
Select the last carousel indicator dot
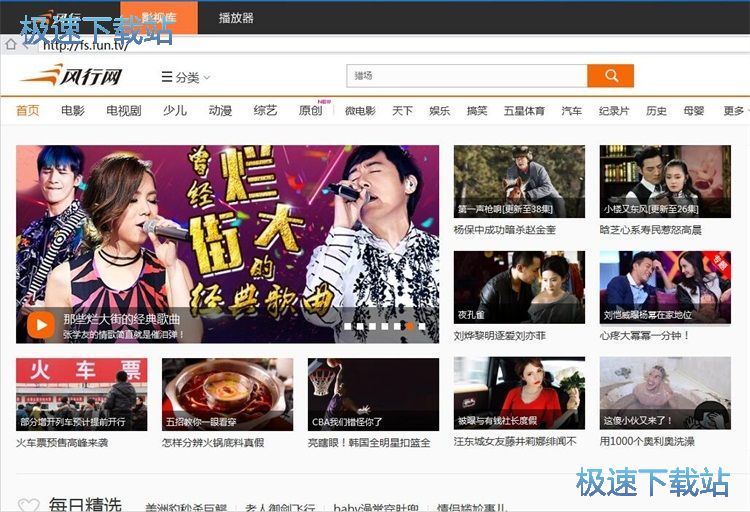click(422, 326)
